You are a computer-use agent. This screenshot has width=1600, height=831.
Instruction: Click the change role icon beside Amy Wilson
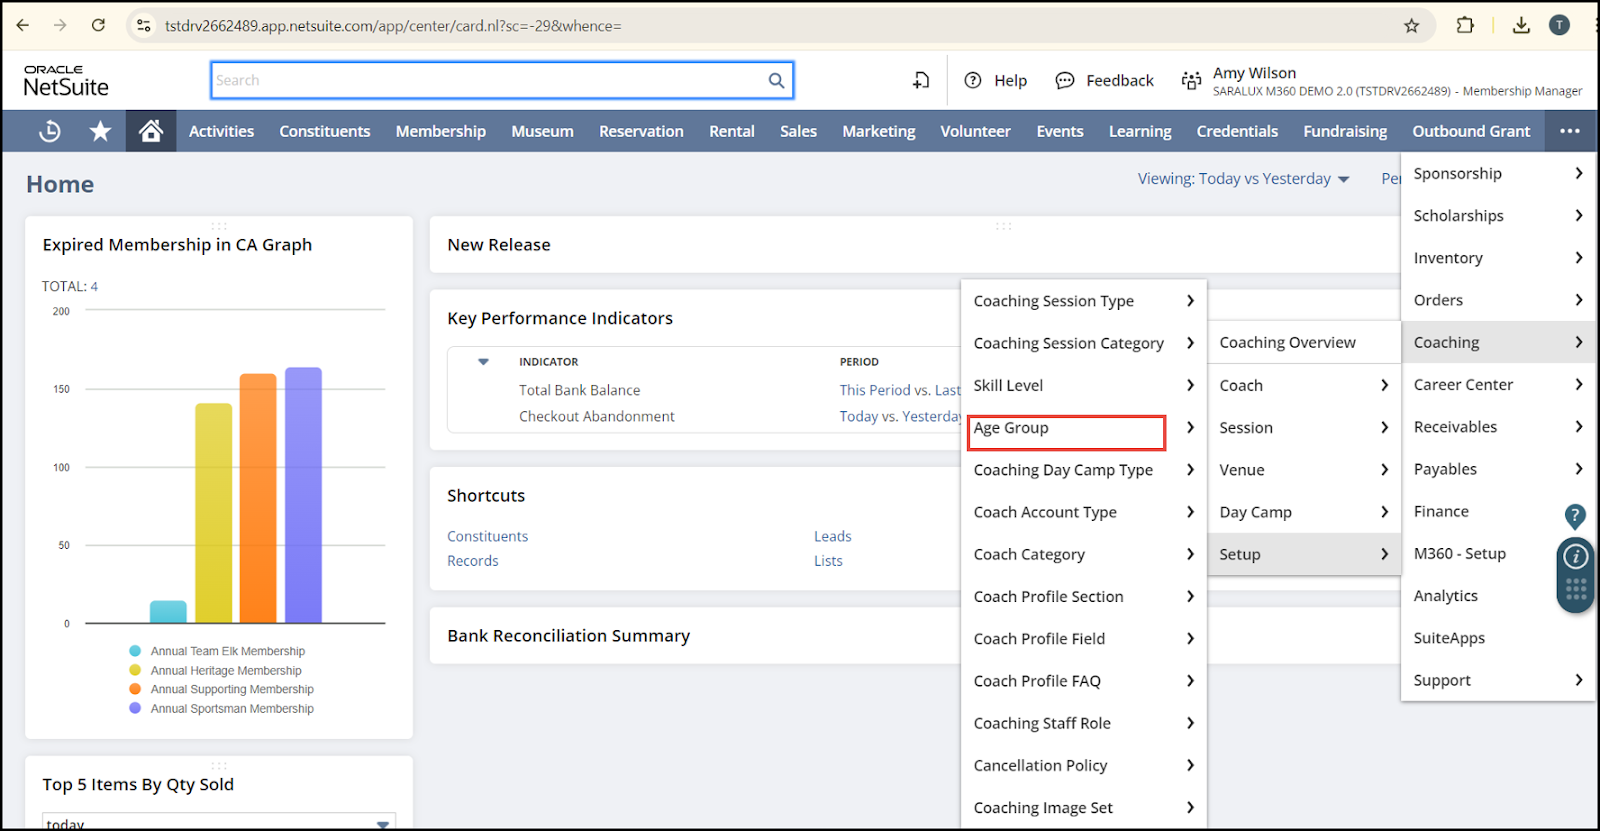(x=1191, y=81)
